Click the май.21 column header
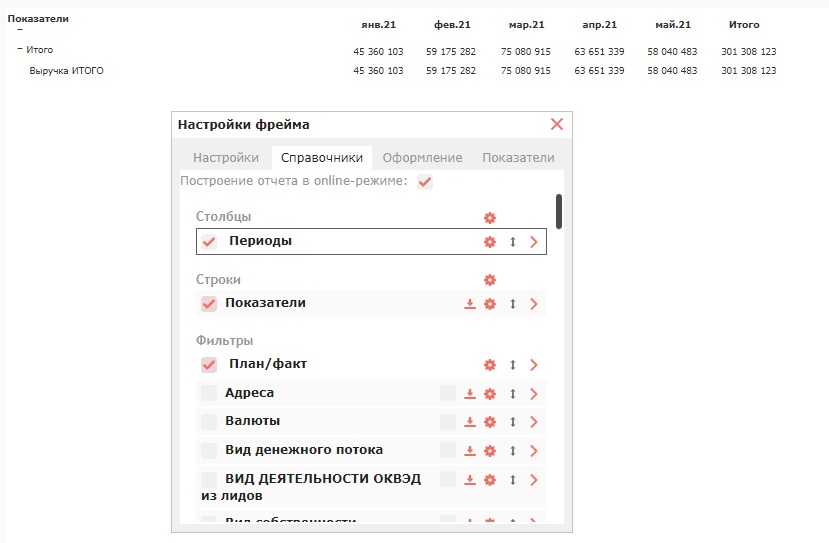 coord(673,25)
